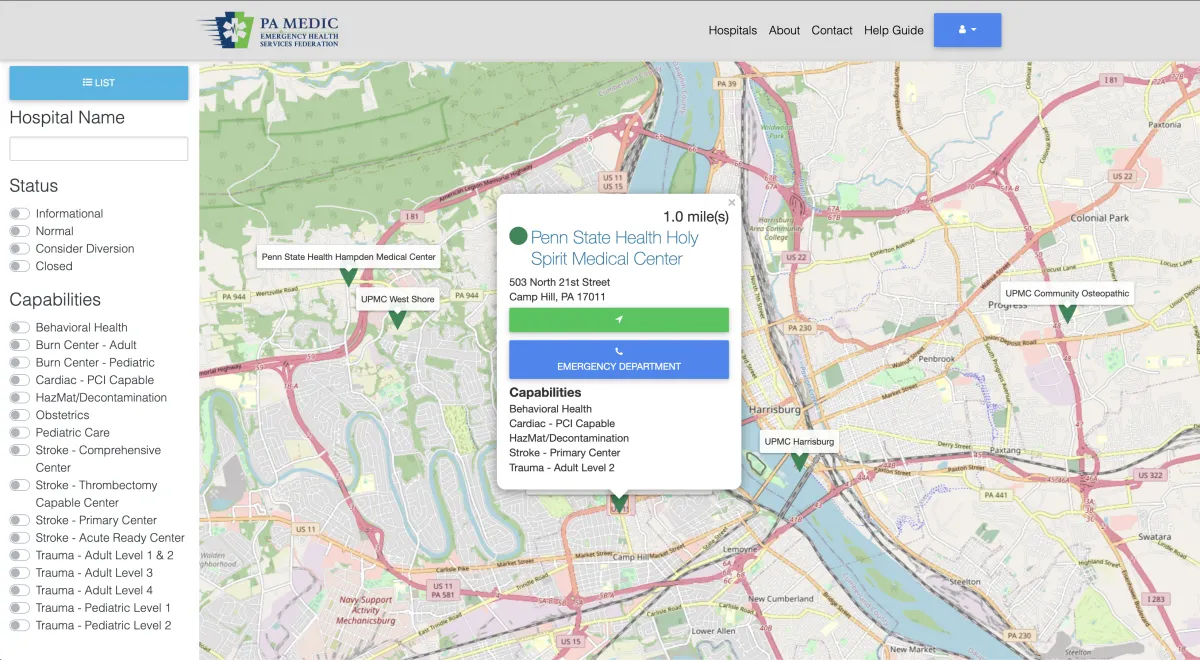The height and width of the screenshot is (660, 1200).
Task: Toggle Pediatric Care filter
Action: tap(19, 433)
